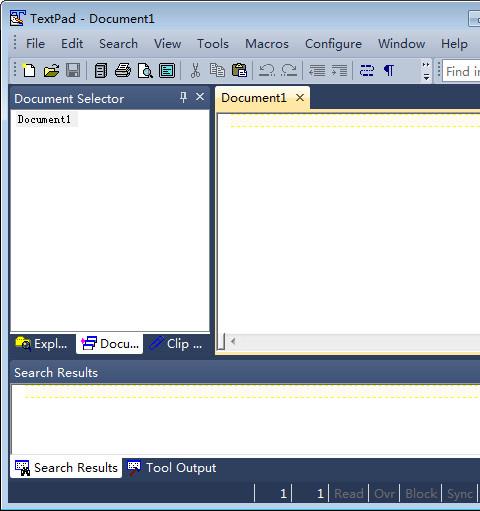Save the document with floppy disk icon
Viewport: 480px width, 511px height.
(73, 71)
